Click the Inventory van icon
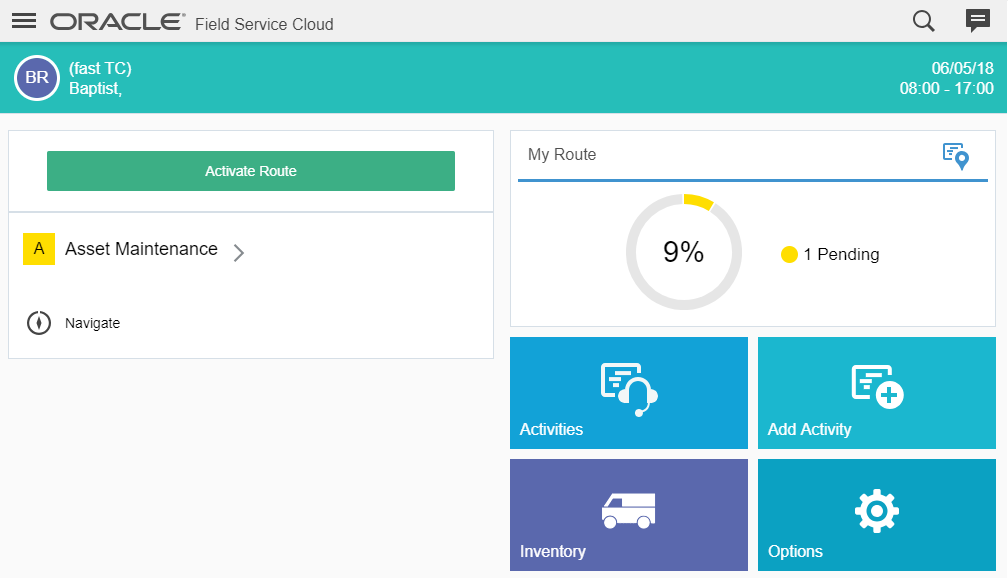This screenshot has height=578, width=1008. tap(628, 510)
